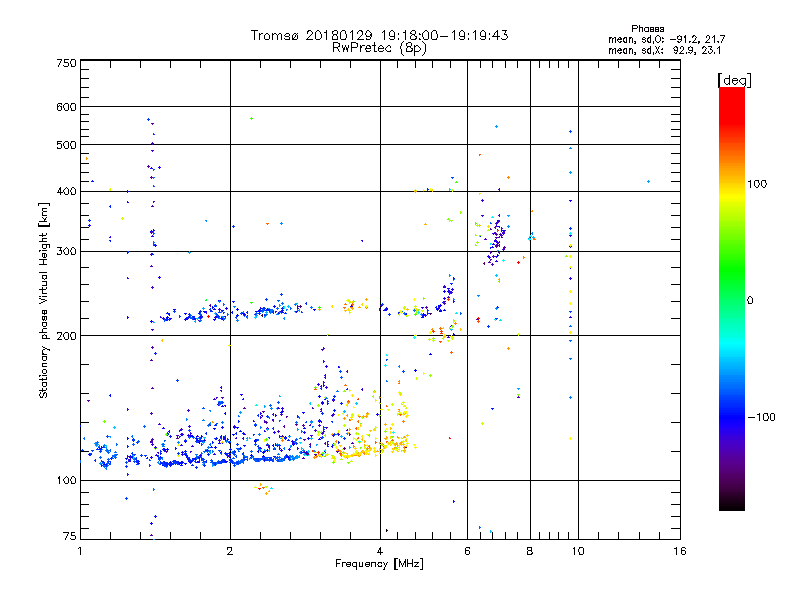
Task: Click the x-axis tick label '16'
Action: click(680, 551)
